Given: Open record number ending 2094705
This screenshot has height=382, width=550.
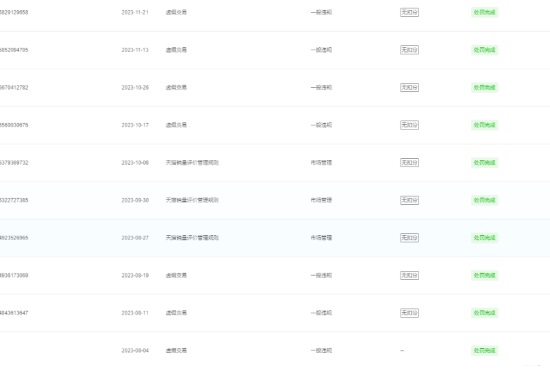Looking at the screenshot, I should point(14,50).
